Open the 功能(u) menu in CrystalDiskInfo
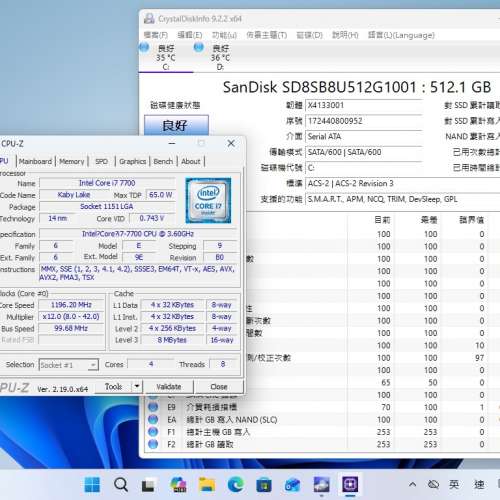Image resolution: width=500 pixels, height=500 pixels. point(224,35)
